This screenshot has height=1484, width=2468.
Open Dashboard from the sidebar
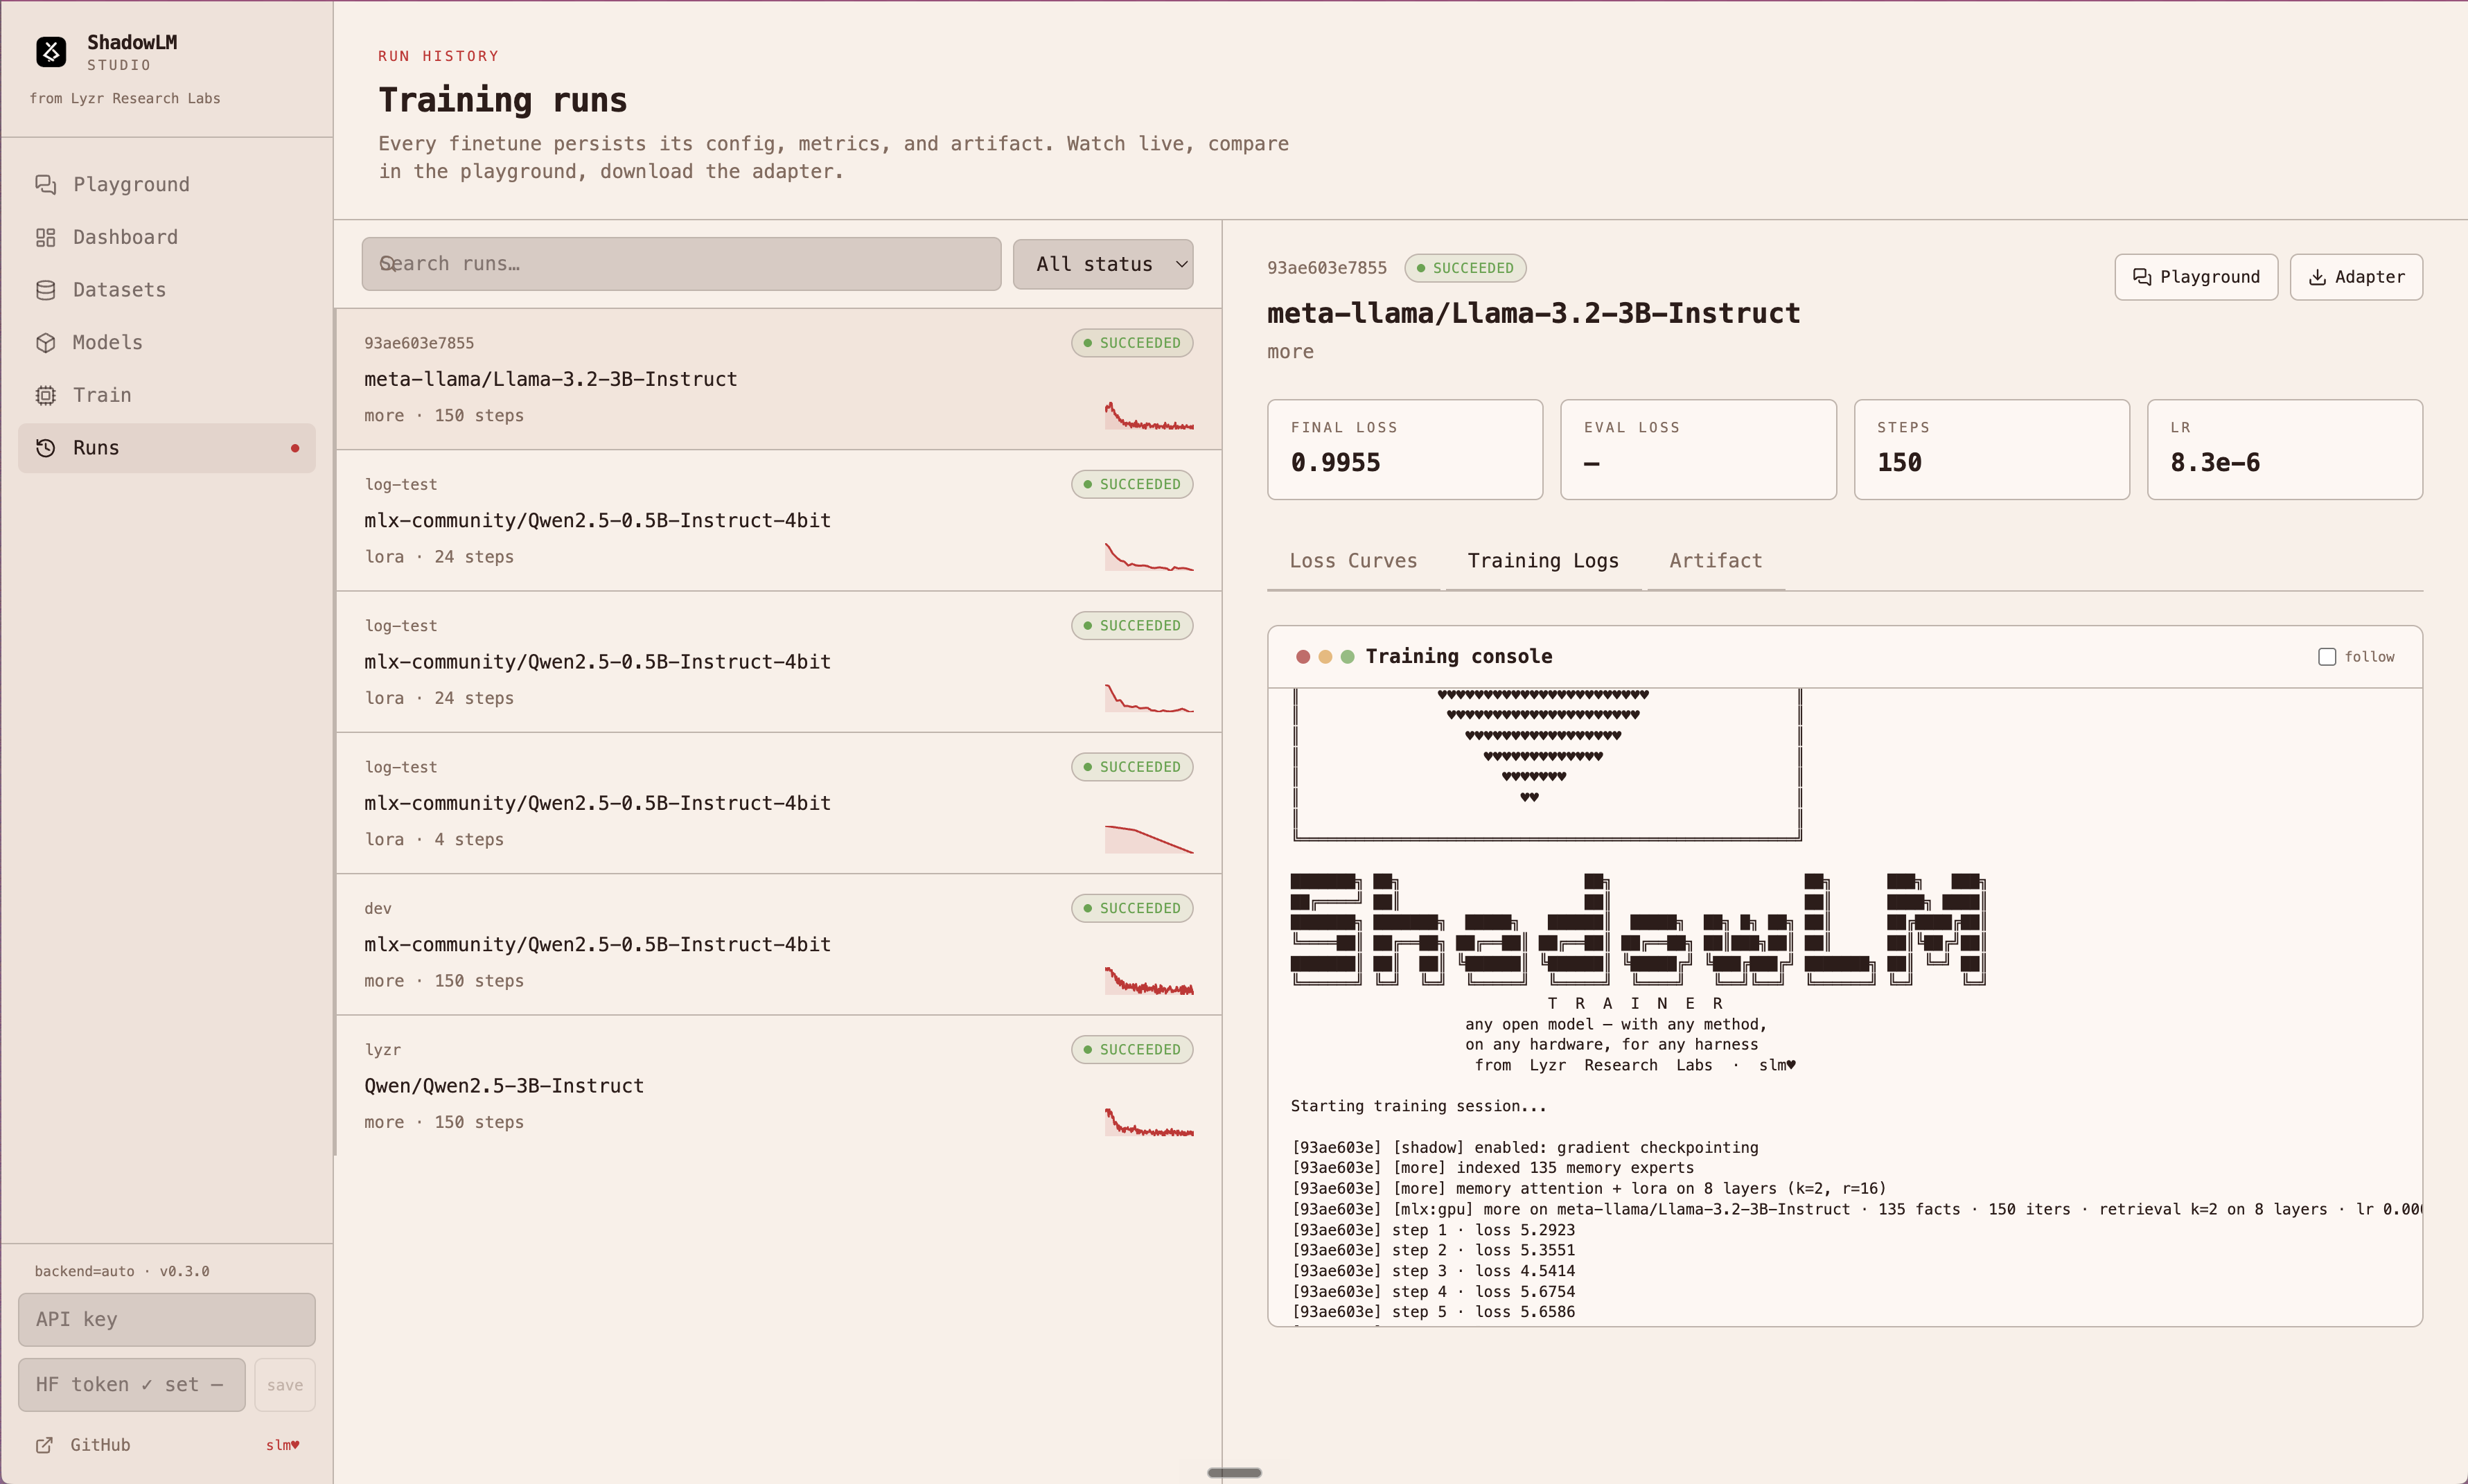(x=166, y=237)
